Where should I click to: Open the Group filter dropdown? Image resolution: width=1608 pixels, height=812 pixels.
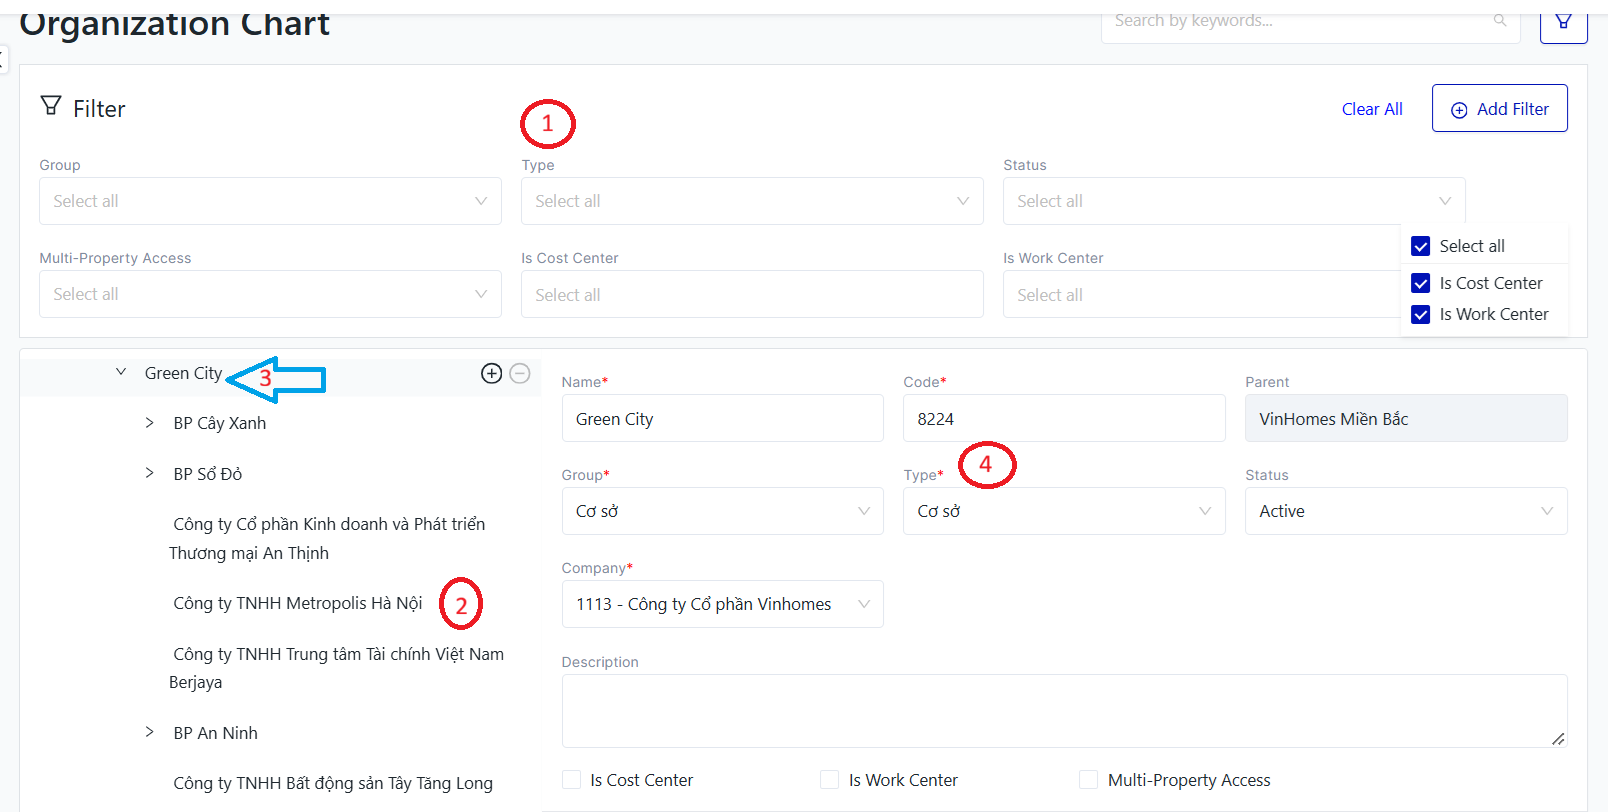[270, 201]
